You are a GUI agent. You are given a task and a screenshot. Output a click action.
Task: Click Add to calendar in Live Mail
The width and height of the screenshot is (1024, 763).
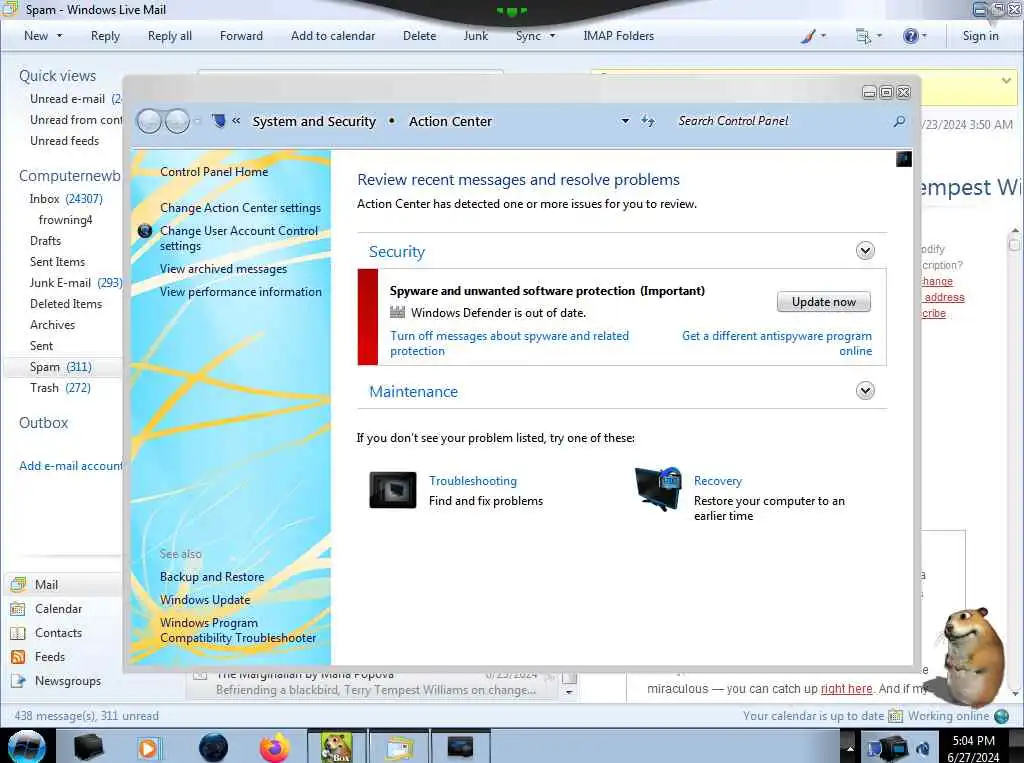[333, 36]
